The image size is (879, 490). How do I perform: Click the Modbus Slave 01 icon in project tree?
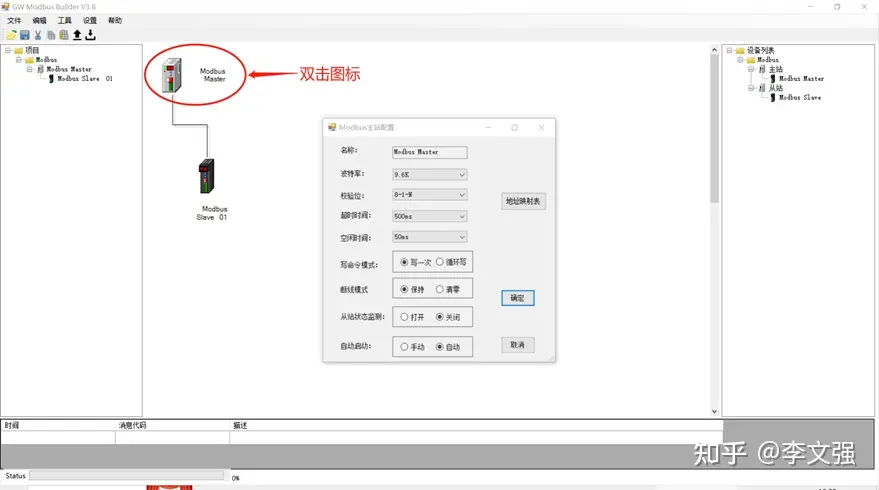tap(51, 79)
